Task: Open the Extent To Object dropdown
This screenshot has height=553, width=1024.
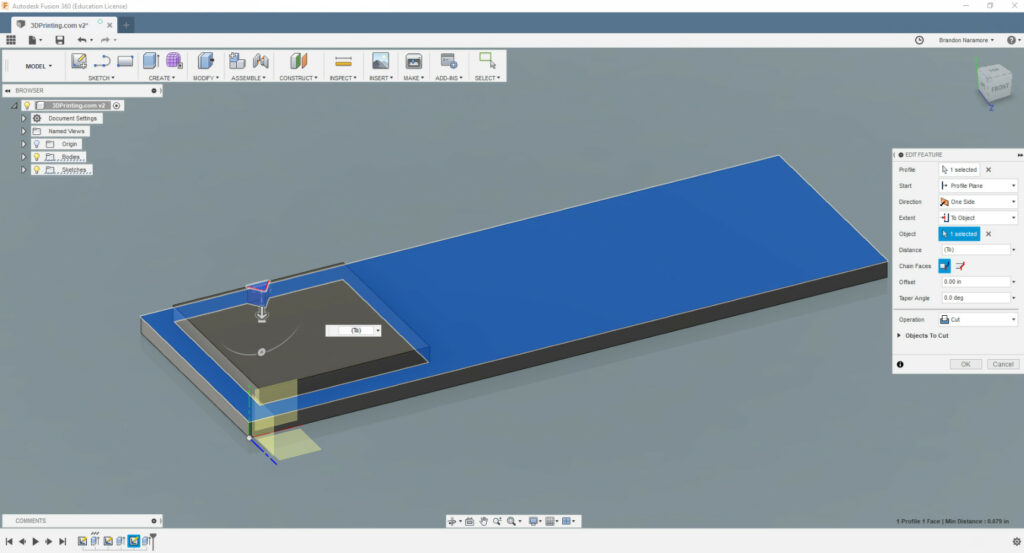Action: point(978,217)
